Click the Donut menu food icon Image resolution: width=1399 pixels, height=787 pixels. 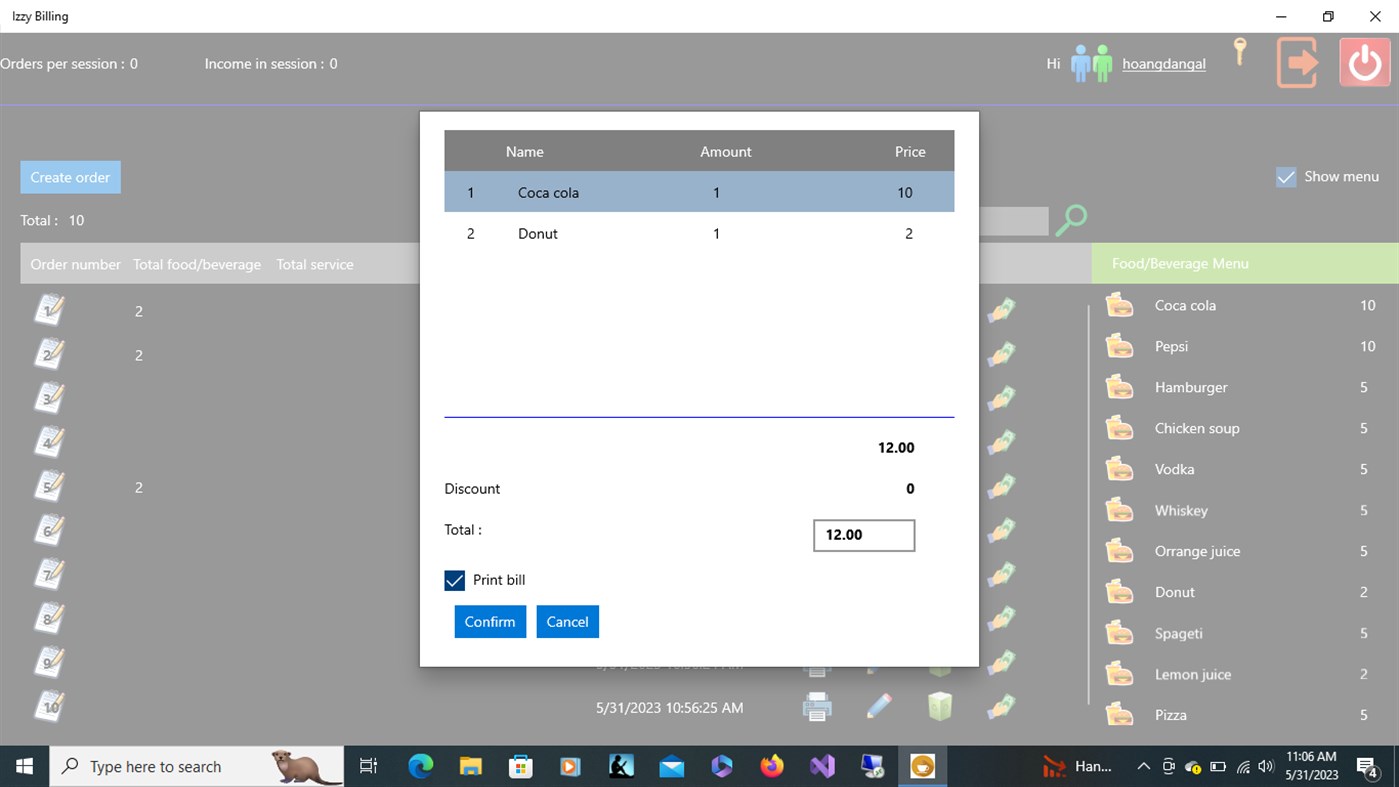pyautogui.click(x=1120, y=593)
